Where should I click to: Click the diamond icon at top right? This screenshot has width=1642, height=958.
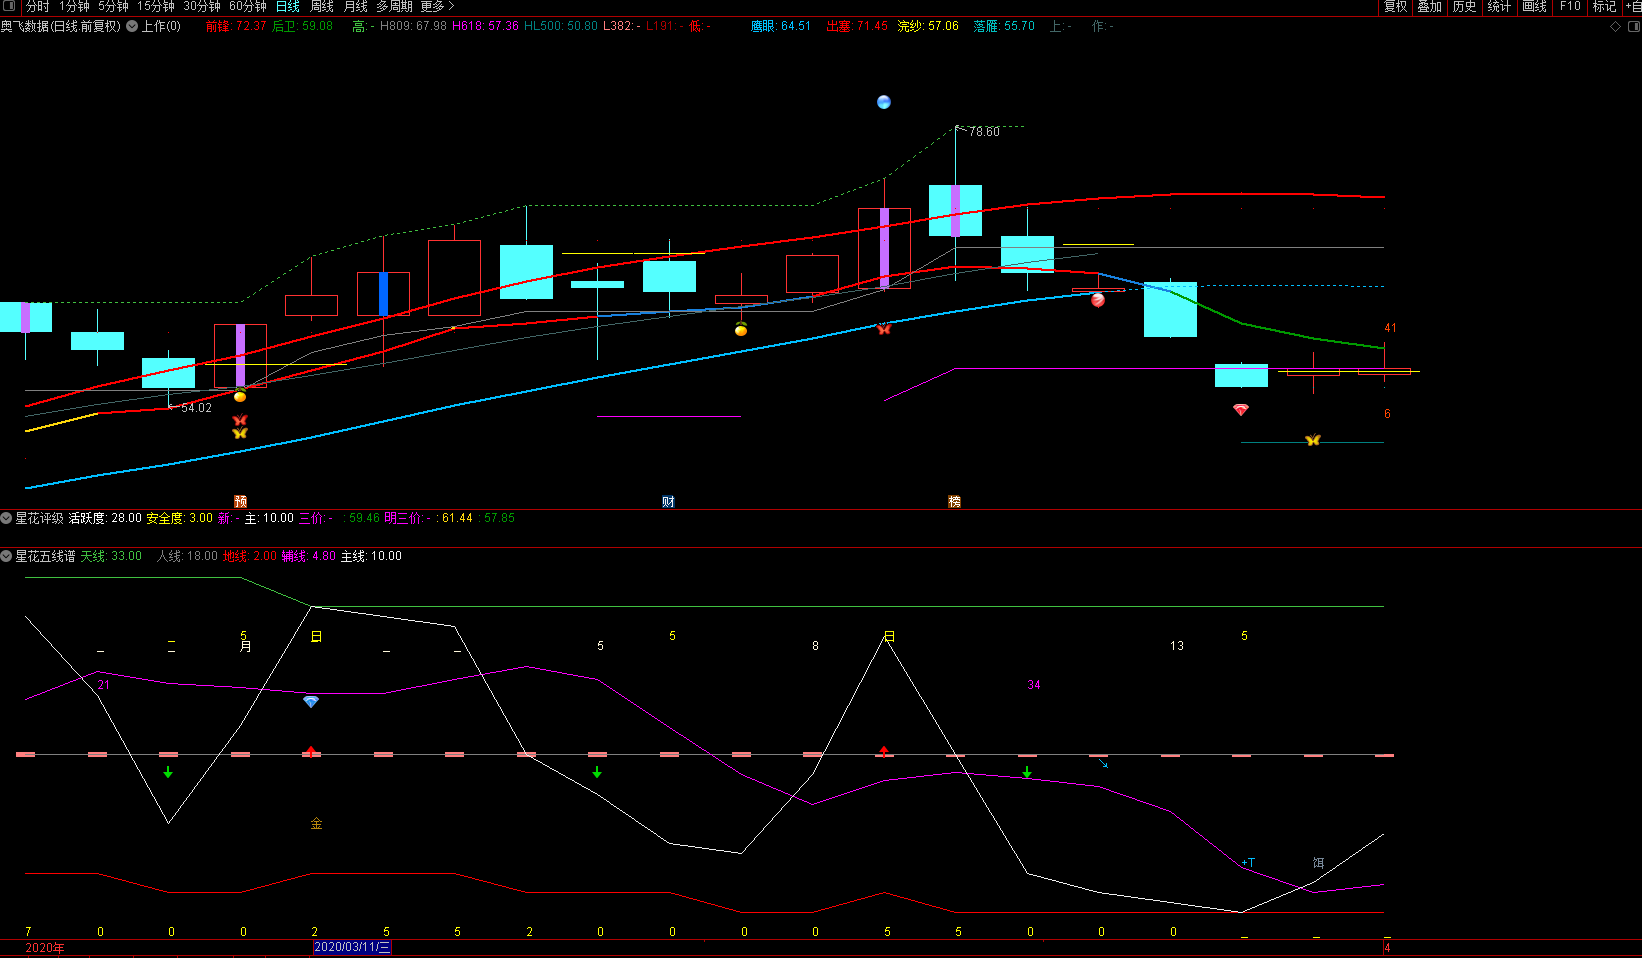click(x=1615, y=27)
